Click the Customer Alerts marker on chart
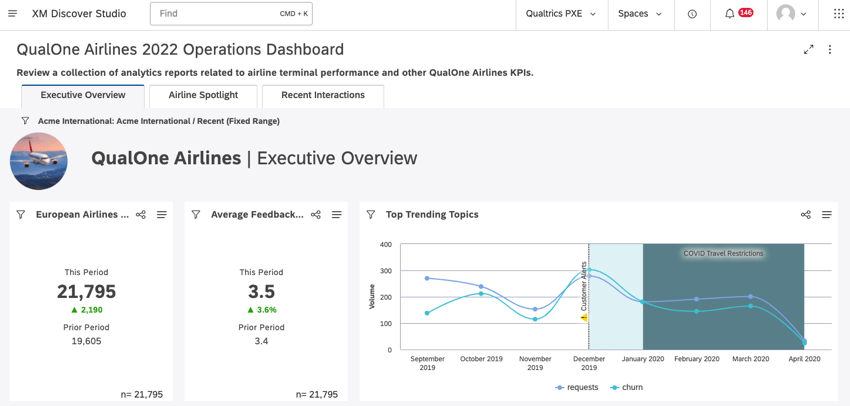Image resolution: width=850 pixels, height=406 pixels. click(585, 318)
